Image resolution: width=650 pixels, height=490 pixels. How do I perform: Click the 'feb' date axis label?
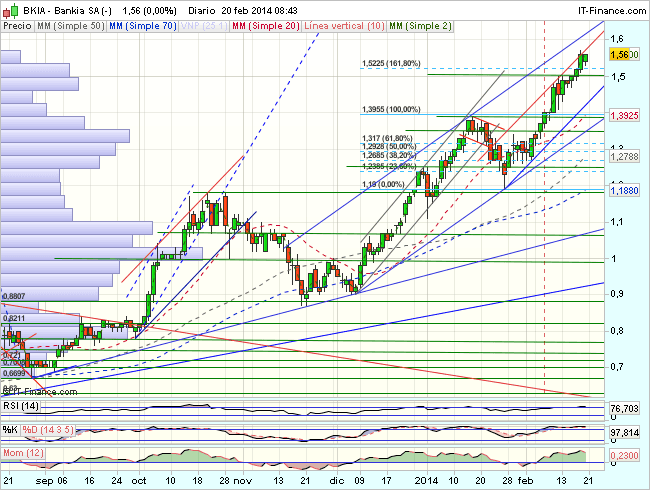[525, 481]
